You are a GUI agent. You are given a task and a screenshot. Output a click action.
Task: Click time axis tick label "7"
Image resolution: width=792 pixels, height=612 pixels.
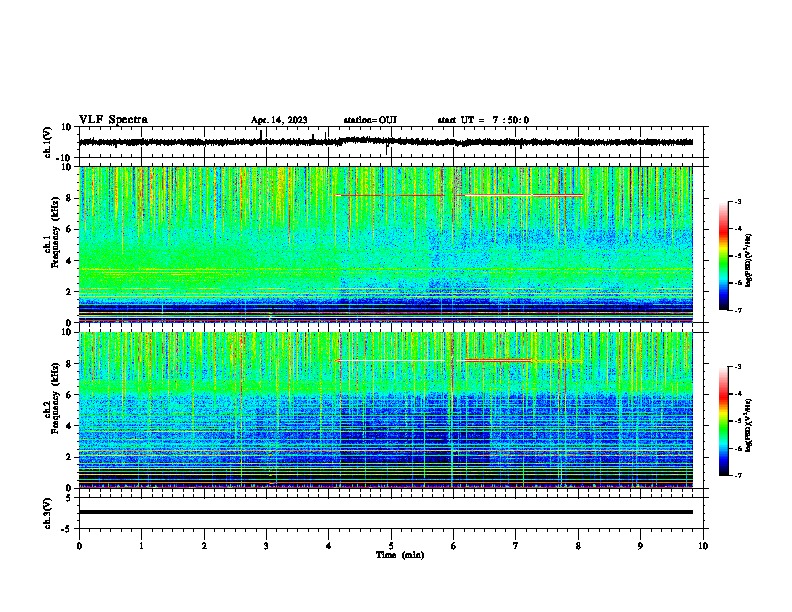(x=516, y=546)
